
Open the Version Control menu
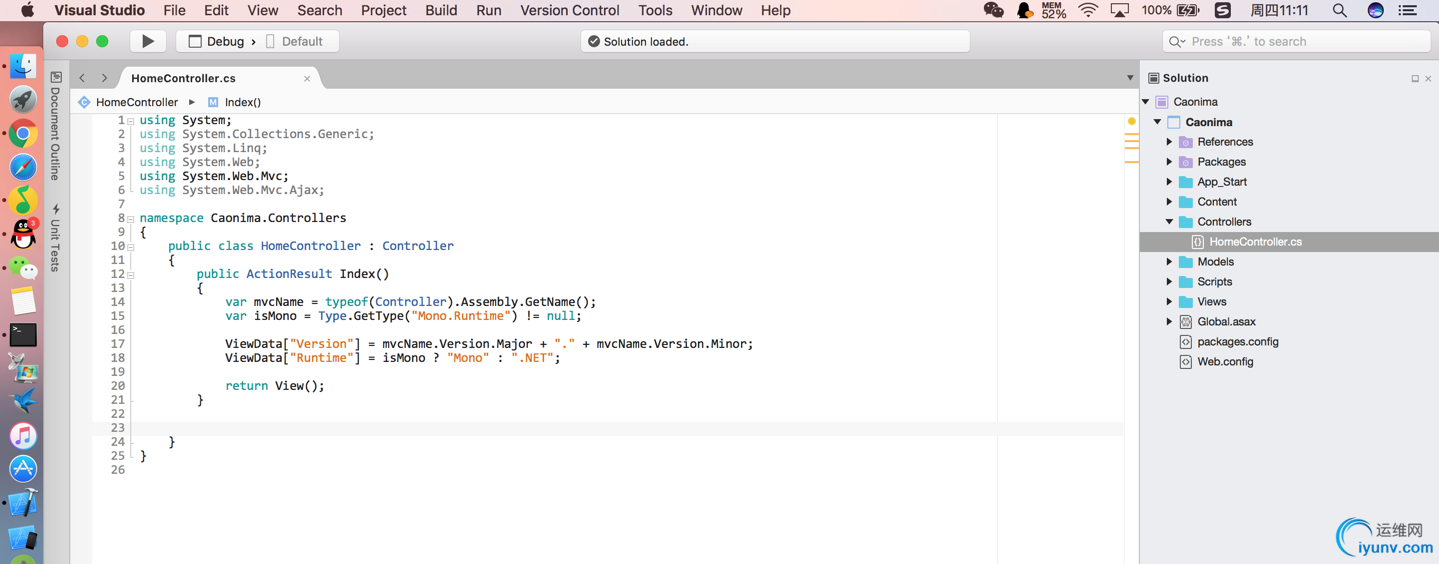click(570, 10)
